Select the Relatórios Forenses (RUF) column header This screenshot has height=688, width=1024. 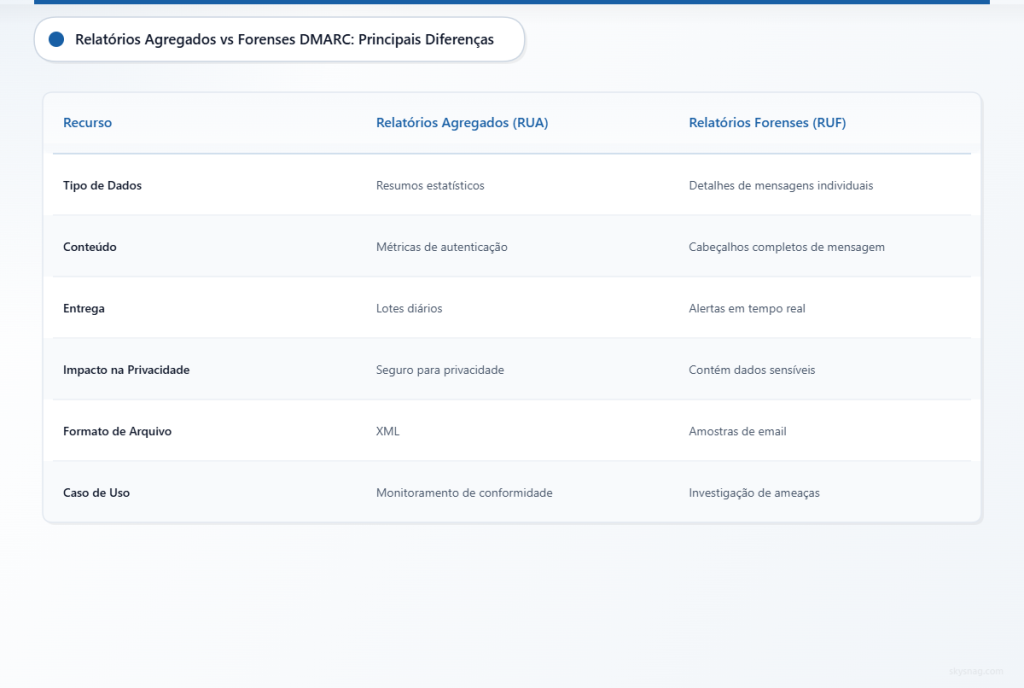coord(768,122)
